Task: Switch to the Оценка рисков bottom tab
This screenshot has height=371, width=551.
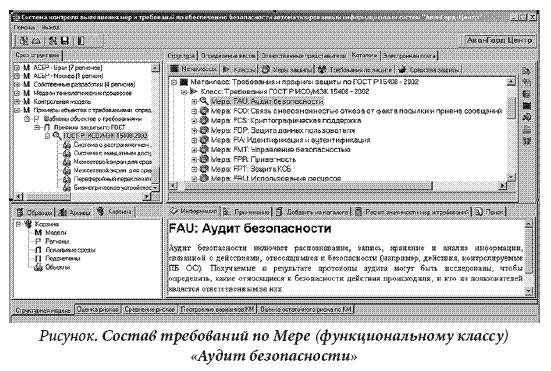Action: (x=98, y=310)
